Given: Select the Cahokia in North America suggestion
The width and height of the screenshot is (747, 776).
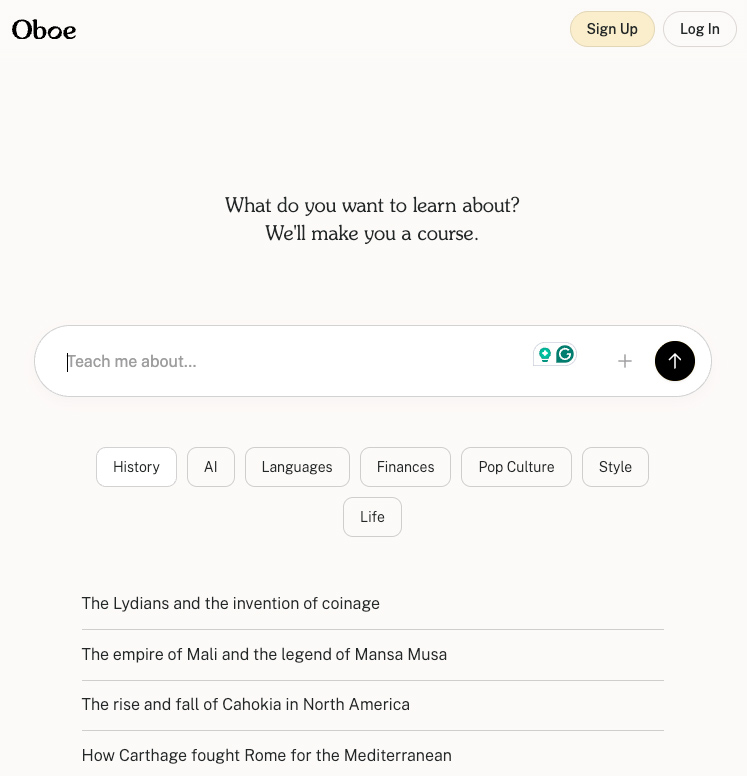Looking at the screenshot, I should (x=246, y=705).
